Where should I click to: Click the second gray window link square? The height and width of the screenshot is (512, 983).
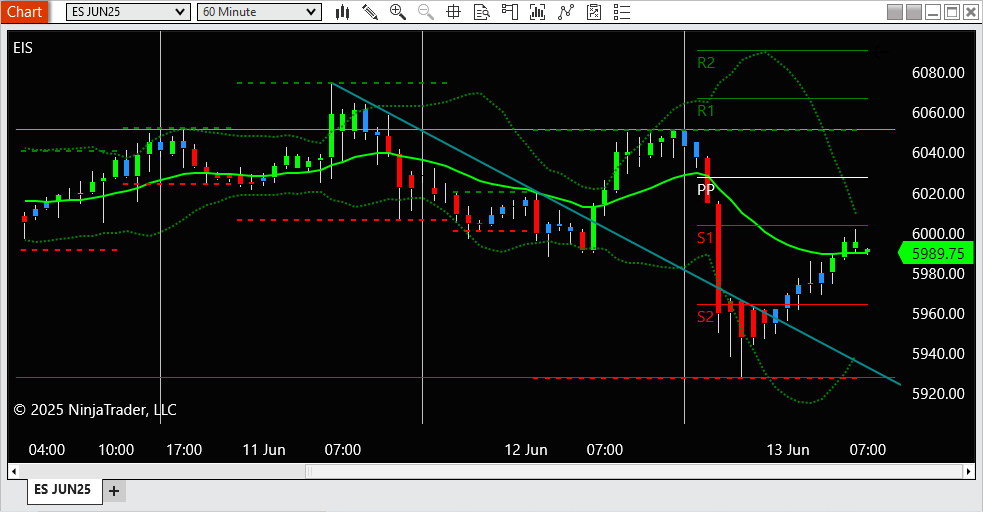coord(914,12)
